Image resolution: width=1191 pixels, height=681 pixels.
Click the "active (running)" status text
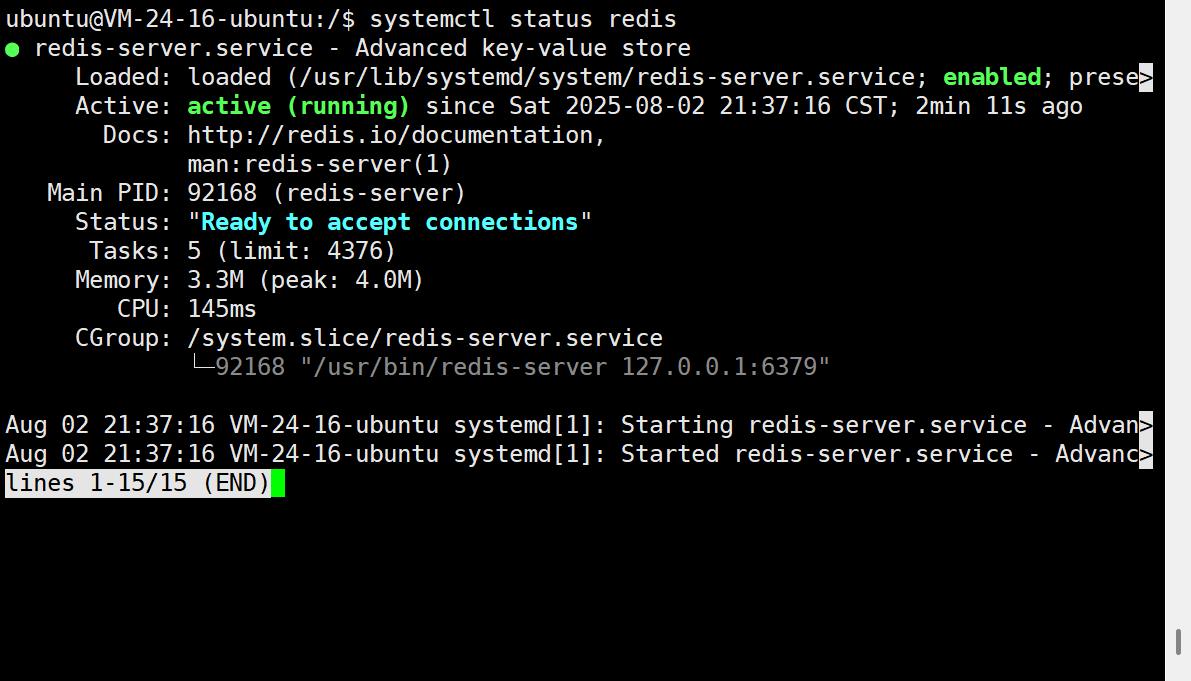point(299,106)
